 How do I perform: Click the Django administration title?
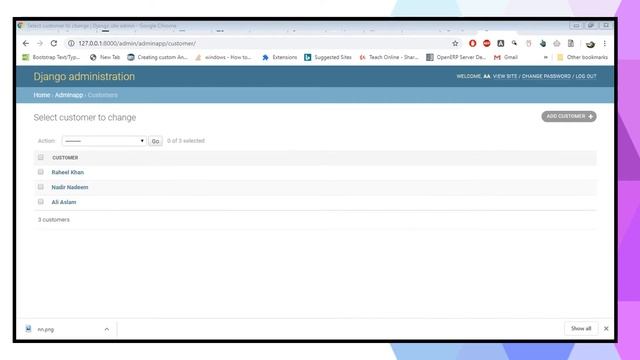[84, 77]
